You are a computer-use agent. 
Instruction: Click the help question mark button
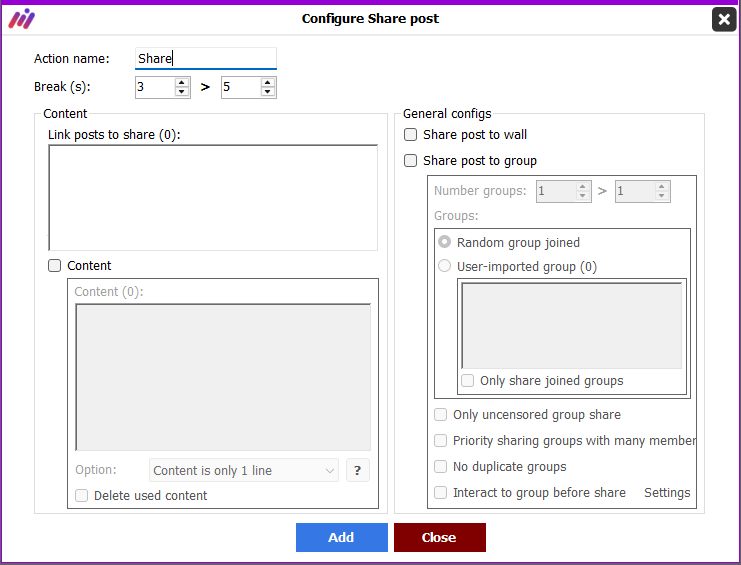358,470
